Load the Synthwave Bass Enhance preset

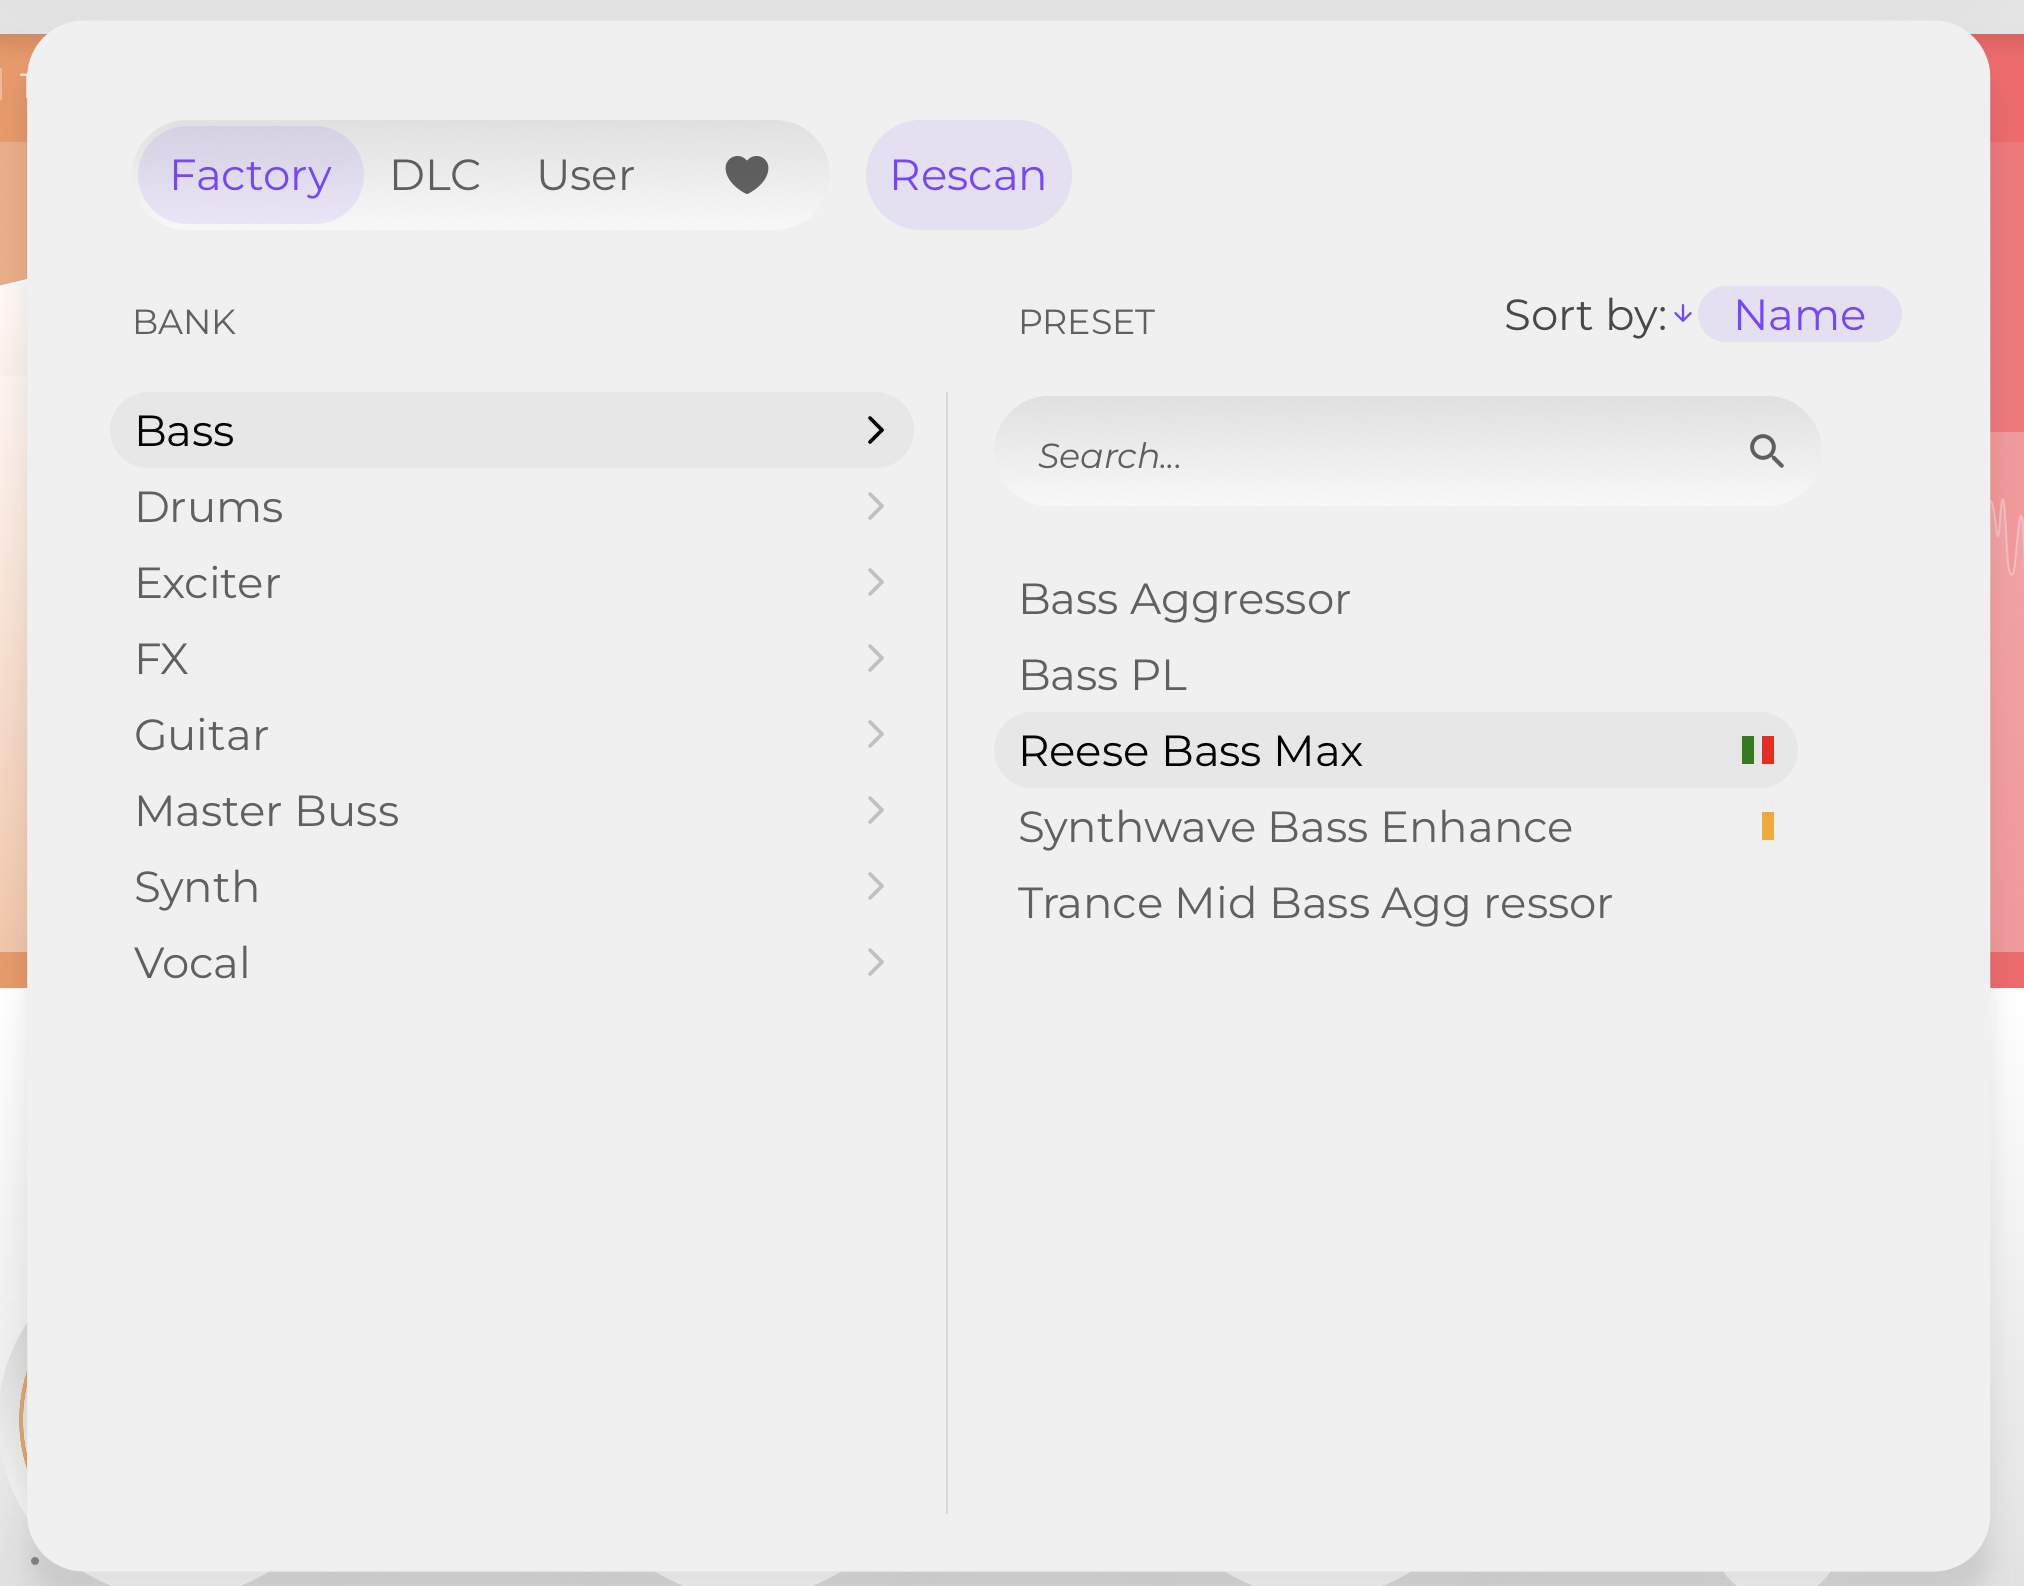[1396, 826]
